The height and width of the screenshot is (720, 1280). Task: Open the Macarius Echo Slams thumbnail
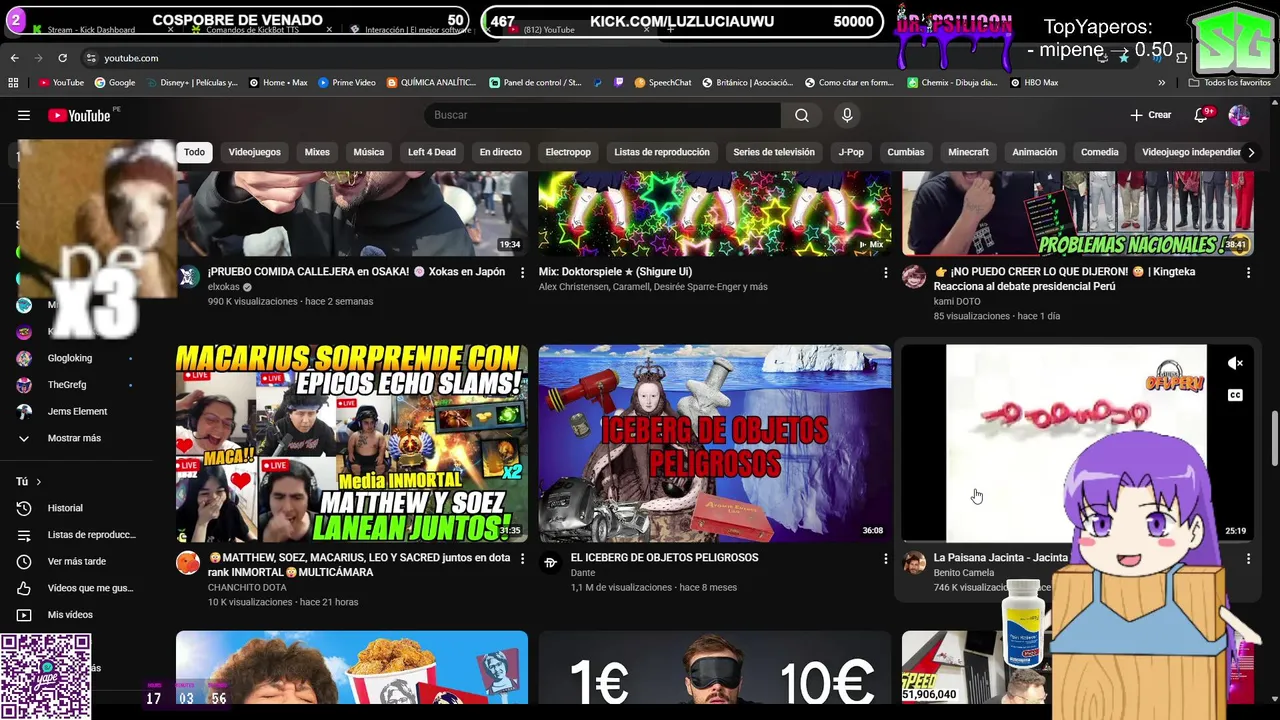pos(352,443)
